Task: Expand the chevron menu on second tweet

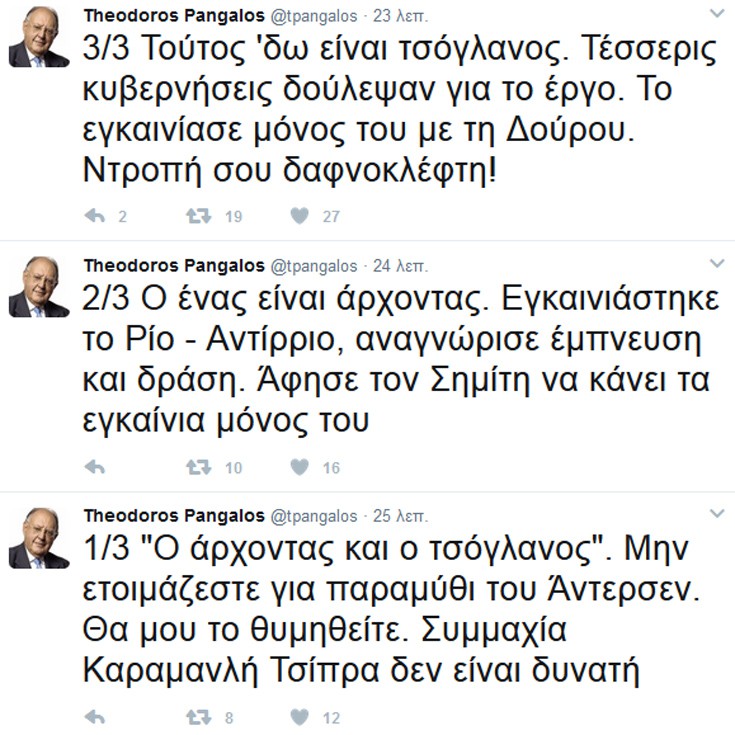Action: 717,264
